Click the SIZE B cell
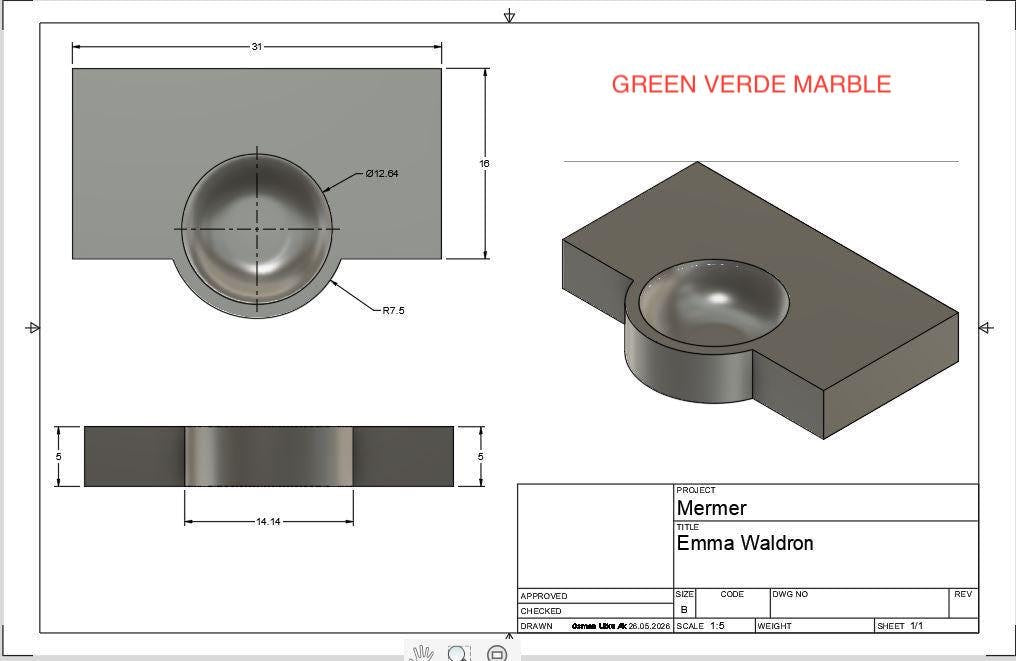The width and height of the screenshot is (1016, 661). (x=684, y=603)
